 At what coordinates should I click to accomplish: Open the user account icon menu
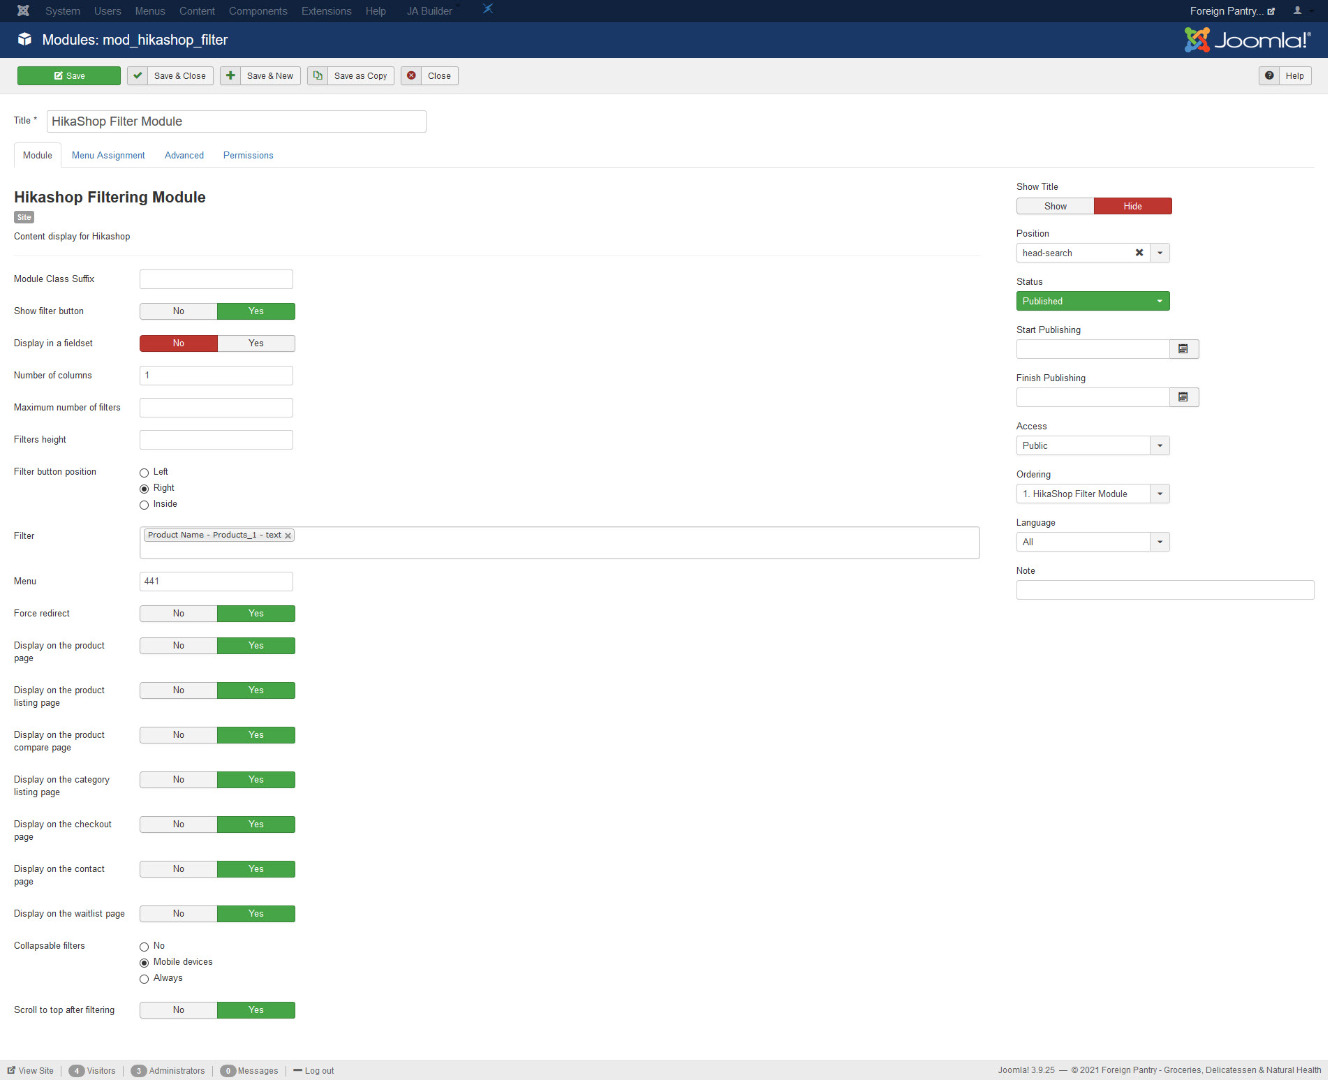point(1298,11)
